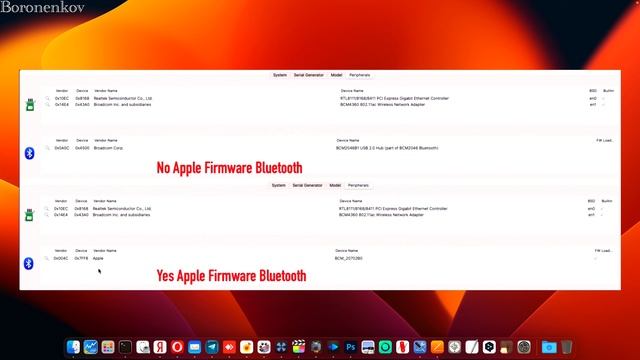Click the Device Name header above BCM2046B1
640x360 pixels.
coord(348,140)
